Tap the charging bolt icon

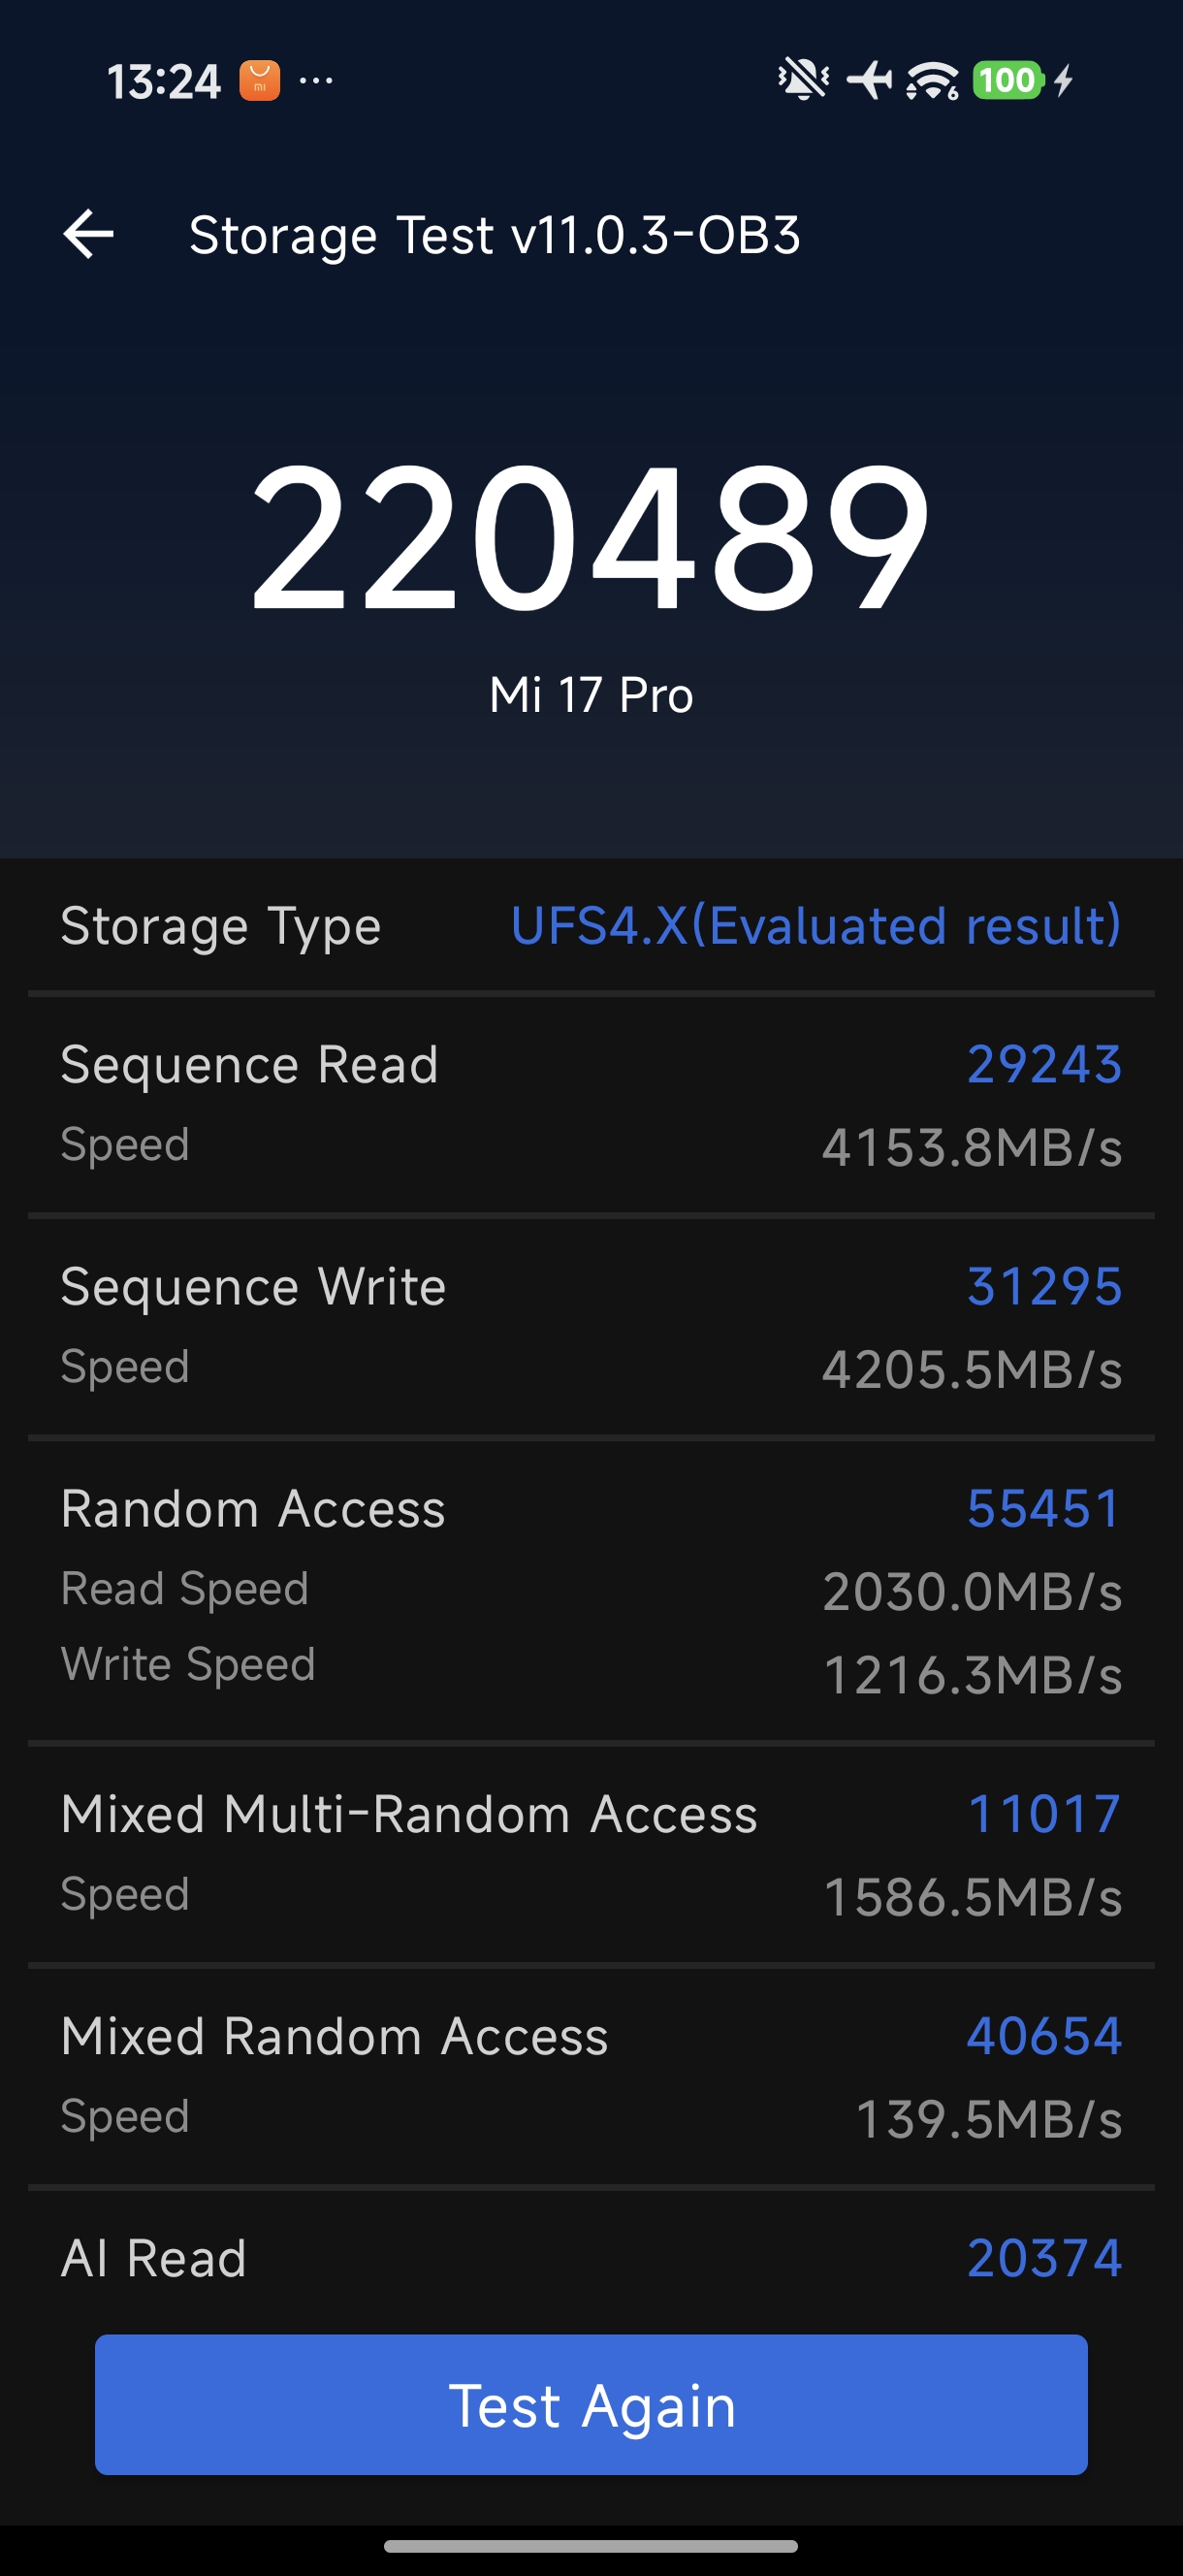(x=1064, y=80)
